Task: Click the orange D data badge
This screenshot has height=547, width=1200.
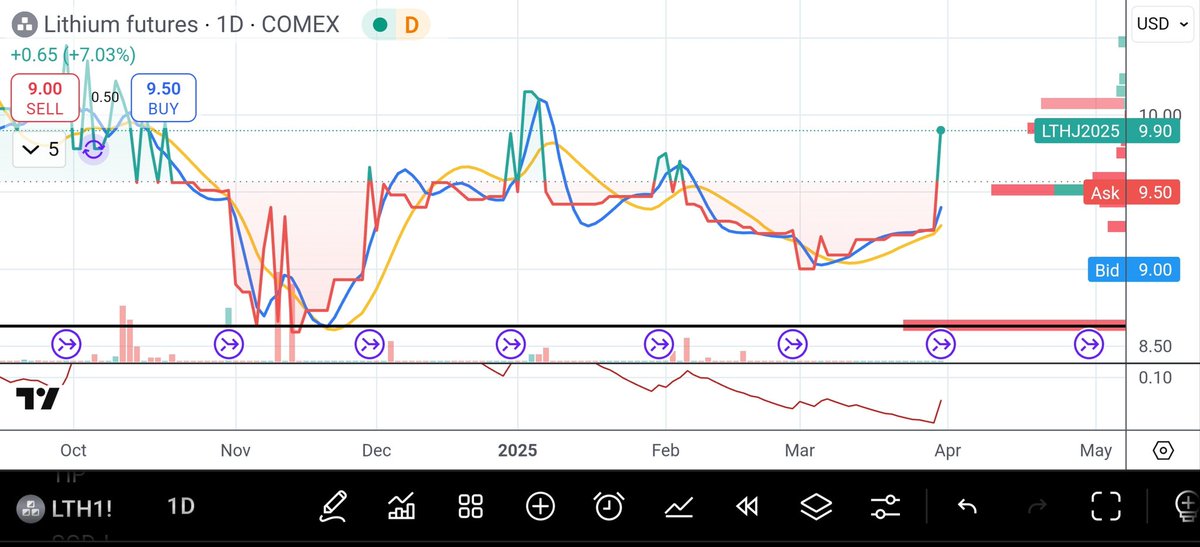Action: point(411,24)
